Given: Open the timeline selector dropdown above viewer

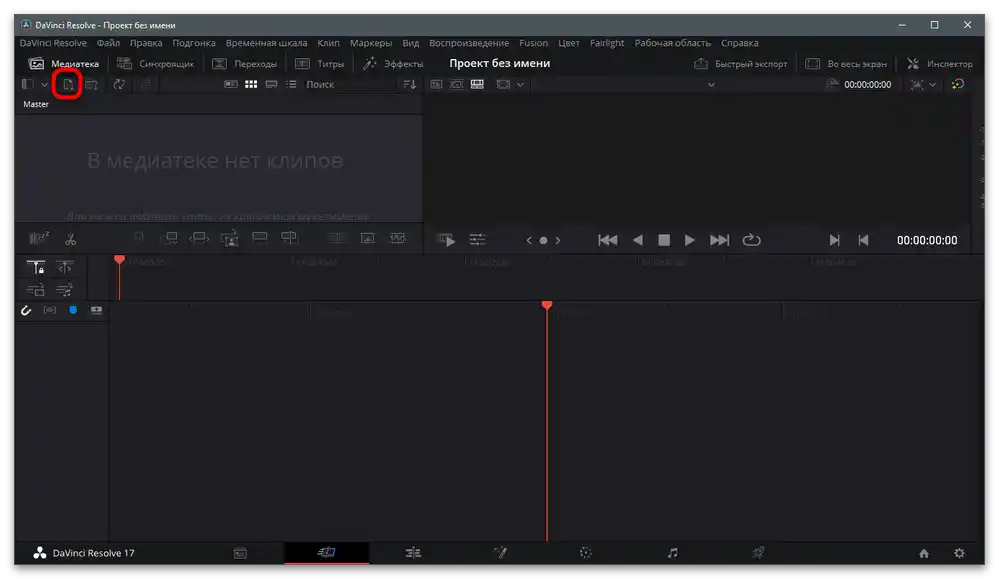Looking at the screenshot, I should pos(711,84).
